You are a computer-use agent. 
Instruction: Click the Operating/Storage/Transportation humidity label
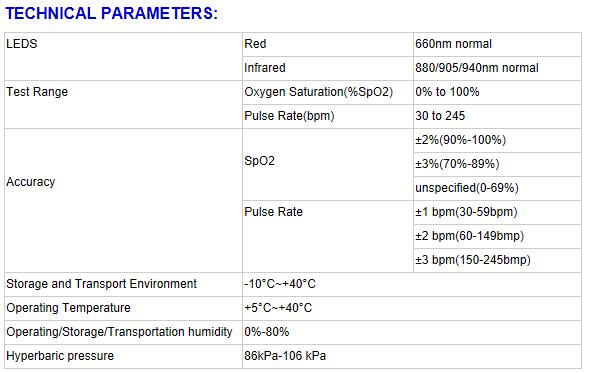[x=119, y=332]
